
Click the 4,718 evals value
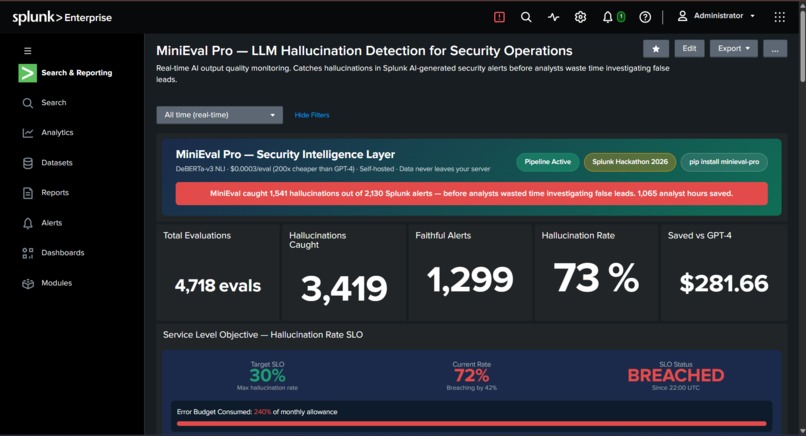click(x=218, y=286)
